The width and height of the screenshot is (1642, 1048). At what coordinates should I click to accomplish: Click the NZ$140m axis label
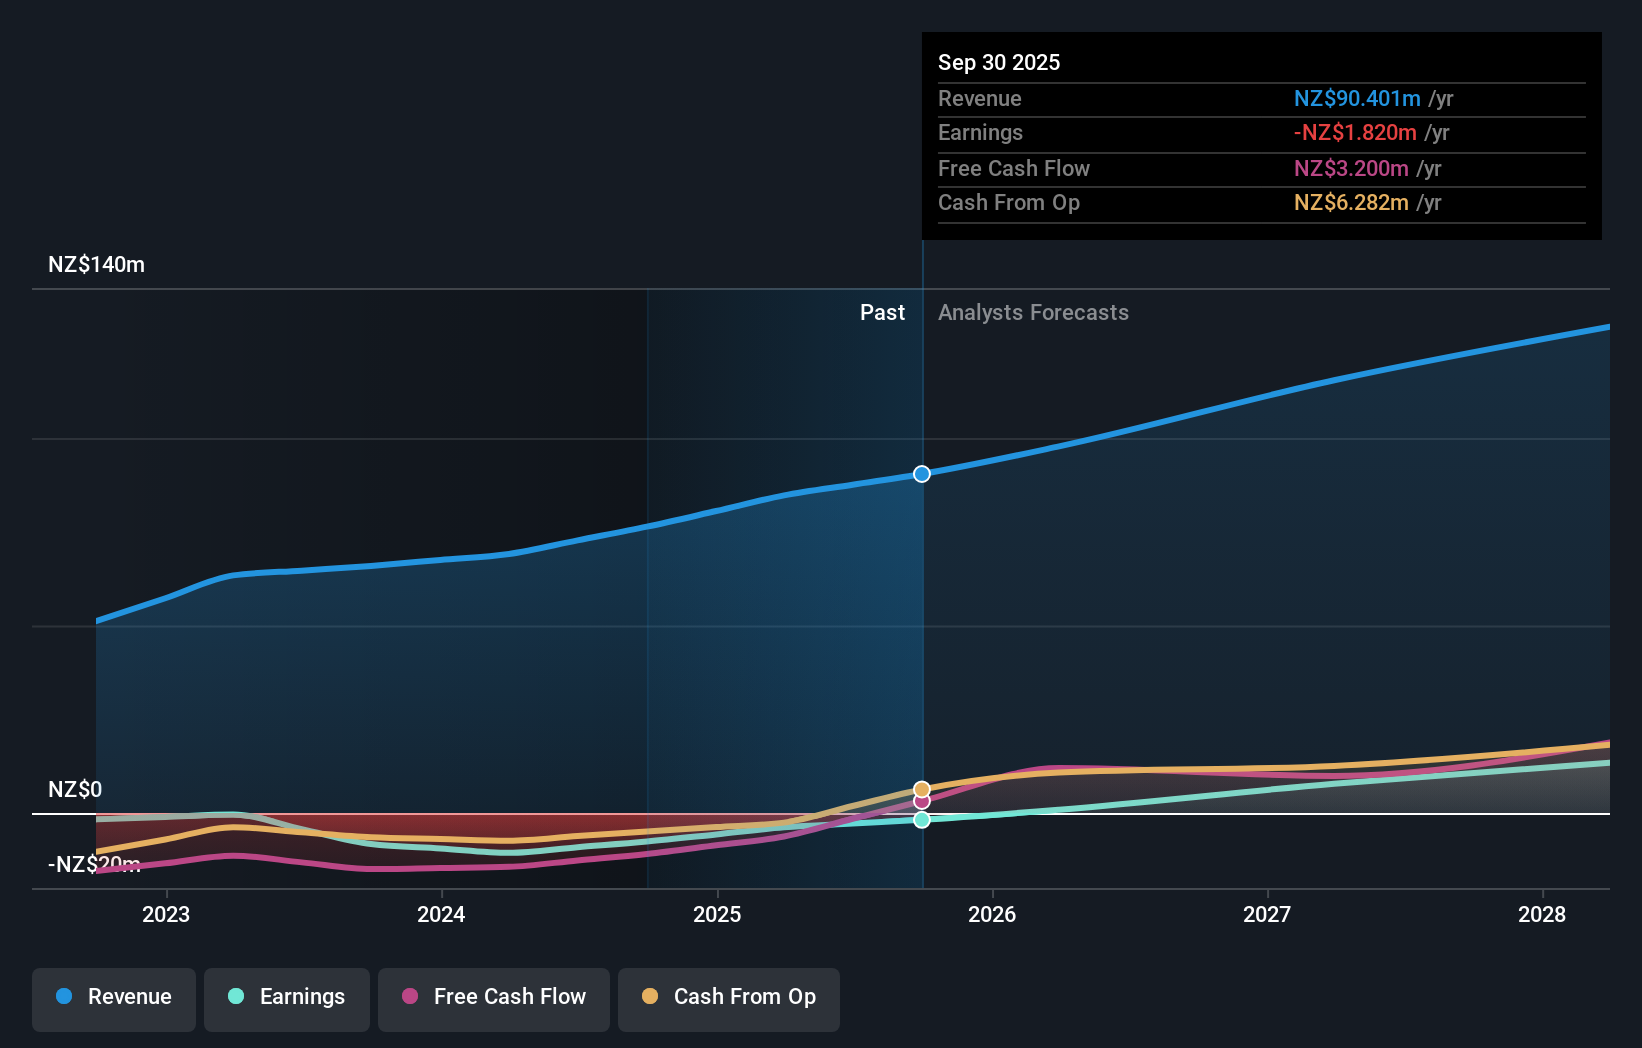click(x=95, y=264)
